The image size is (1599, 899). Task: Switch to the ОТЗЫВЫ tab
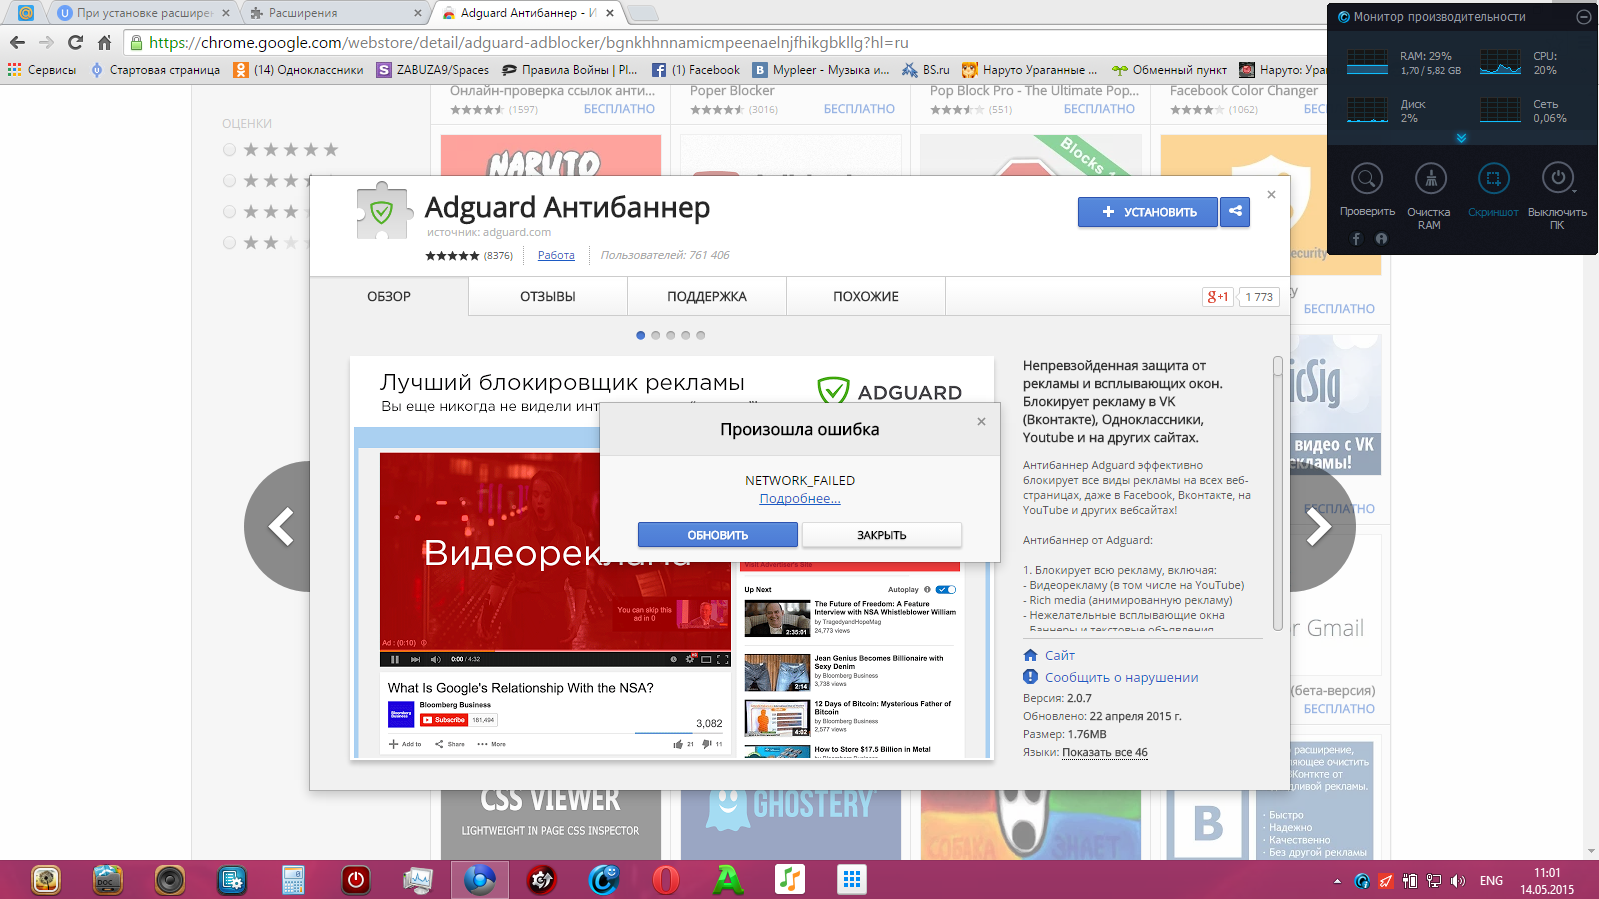(x=548, y=296)
